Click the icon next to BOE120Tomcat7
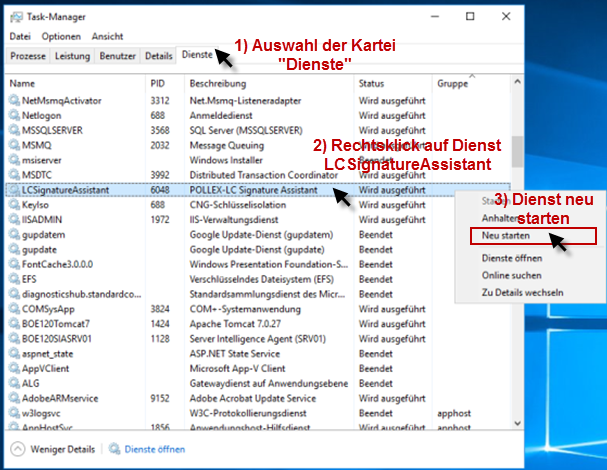This screenshot has height=470, width=607. [14, 324]
